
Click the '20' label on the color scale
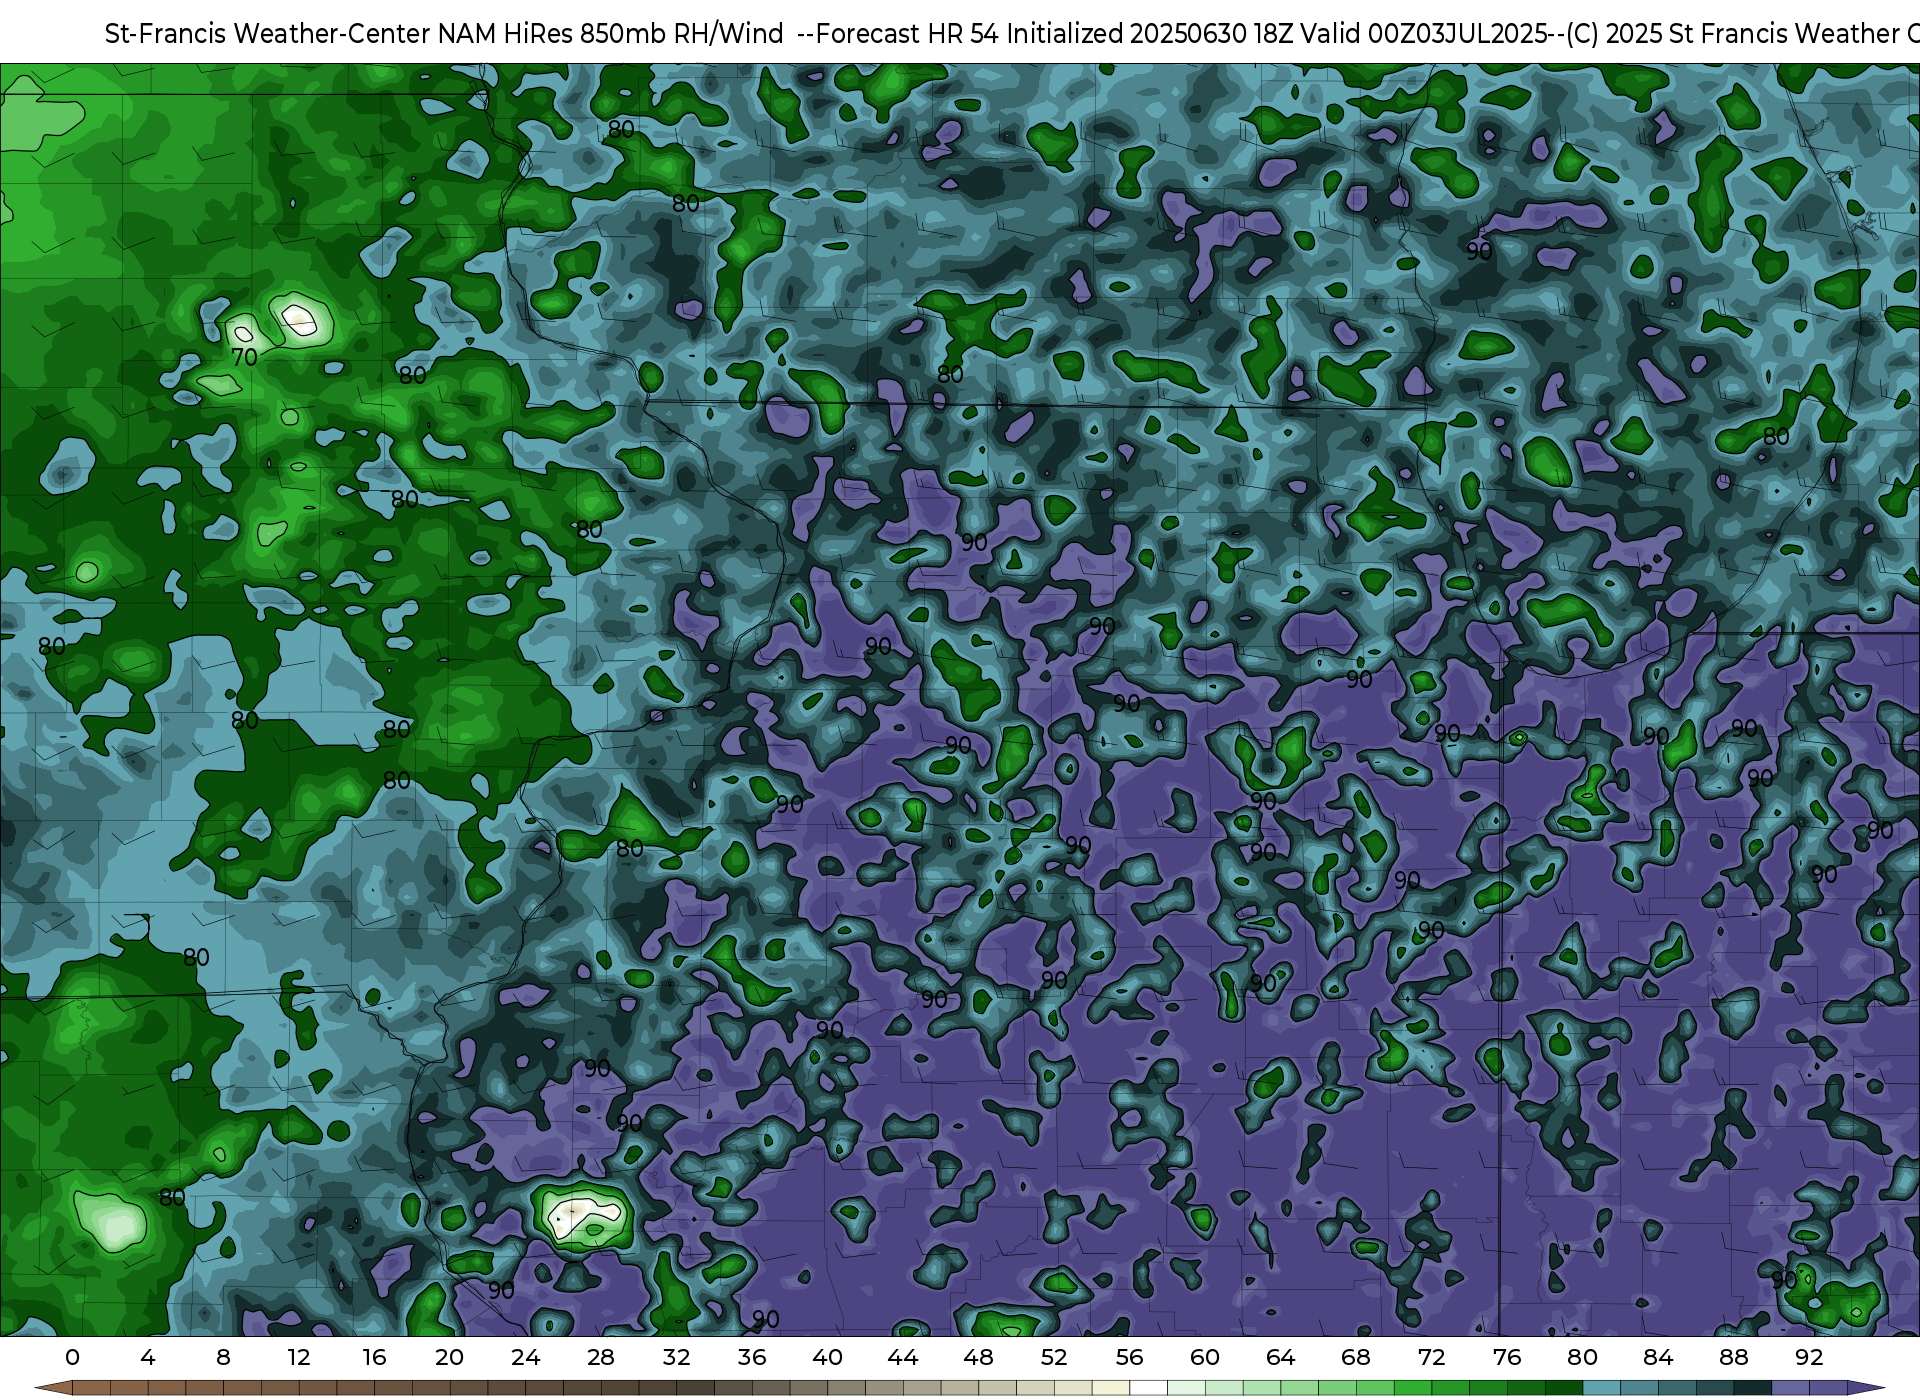(x=450, y=1357)
